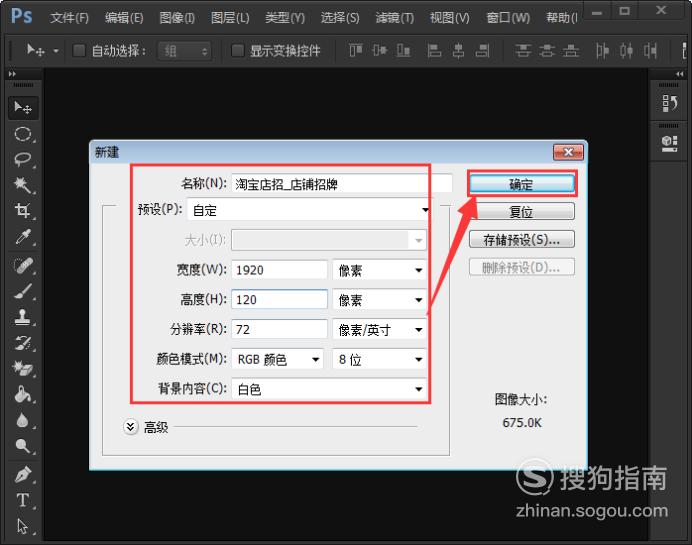Click align top edges icon

[356, 50]
